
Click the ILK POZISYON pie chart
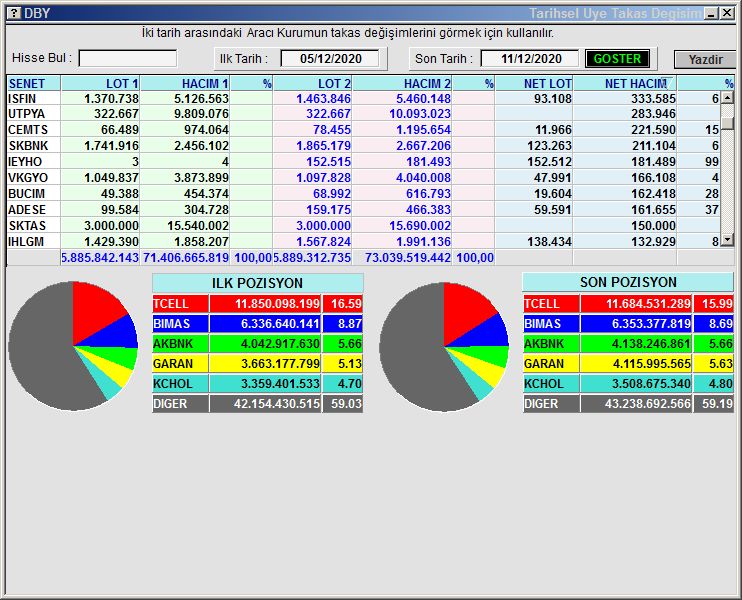[x=73, y=346]
